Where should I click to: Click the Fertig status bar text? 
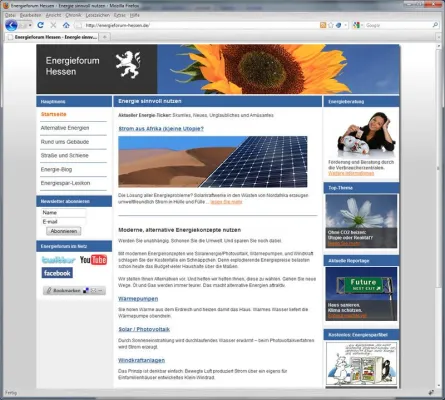pyautogui.click(x=11, y=393)
